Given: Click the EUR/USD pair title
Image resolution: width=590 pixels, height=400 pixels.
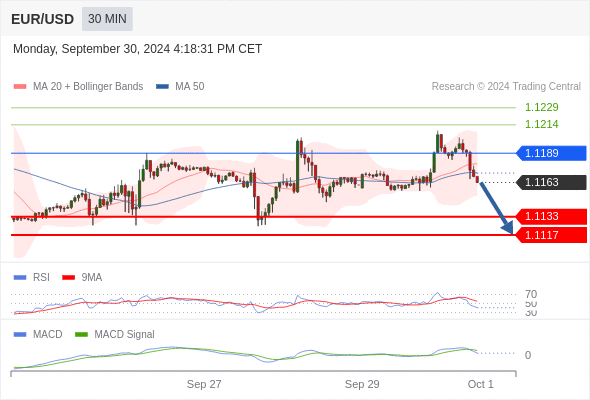Looking at the screenshot, I should (x=43, y=19).
